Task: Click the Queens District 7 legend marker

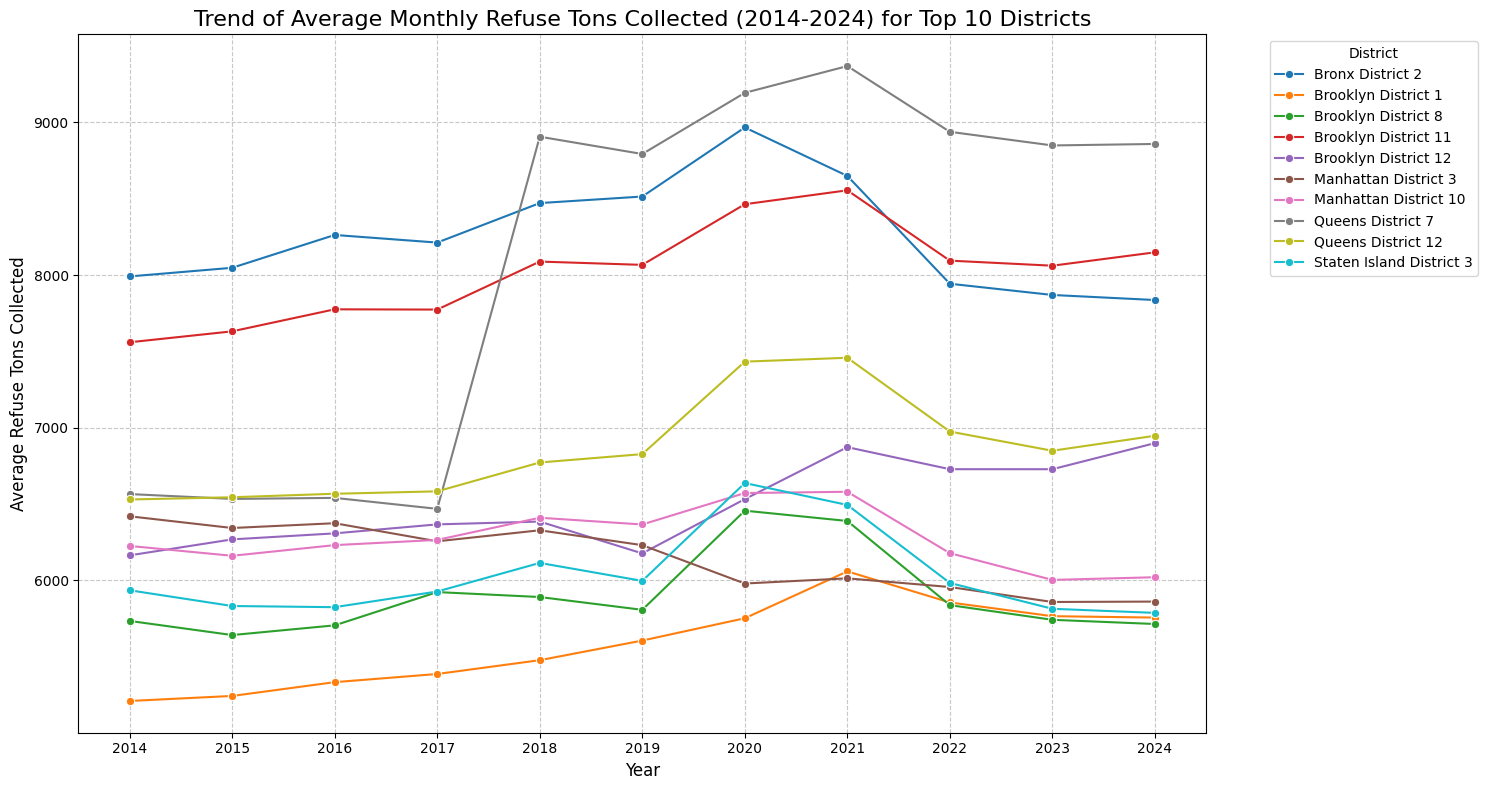Action: [x=1290, y=221]
